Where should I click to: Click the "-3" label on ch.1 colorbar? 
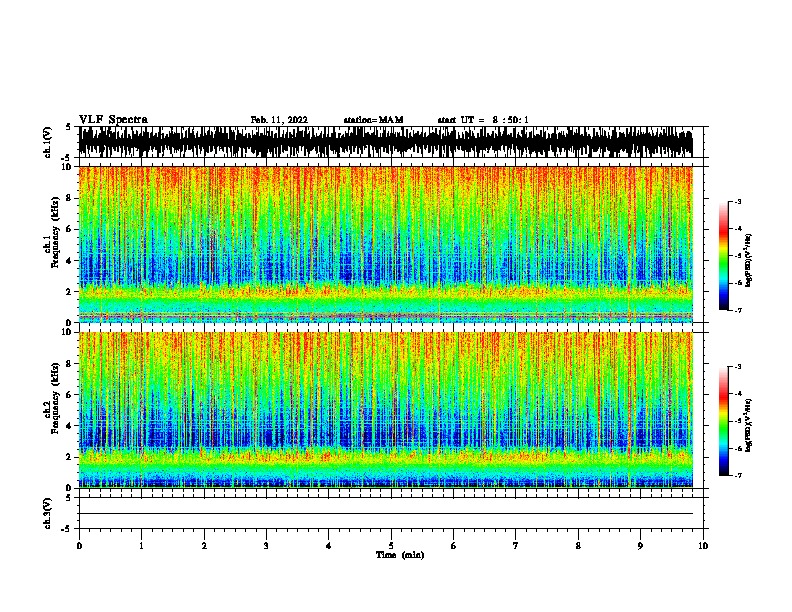click(737, 202)
